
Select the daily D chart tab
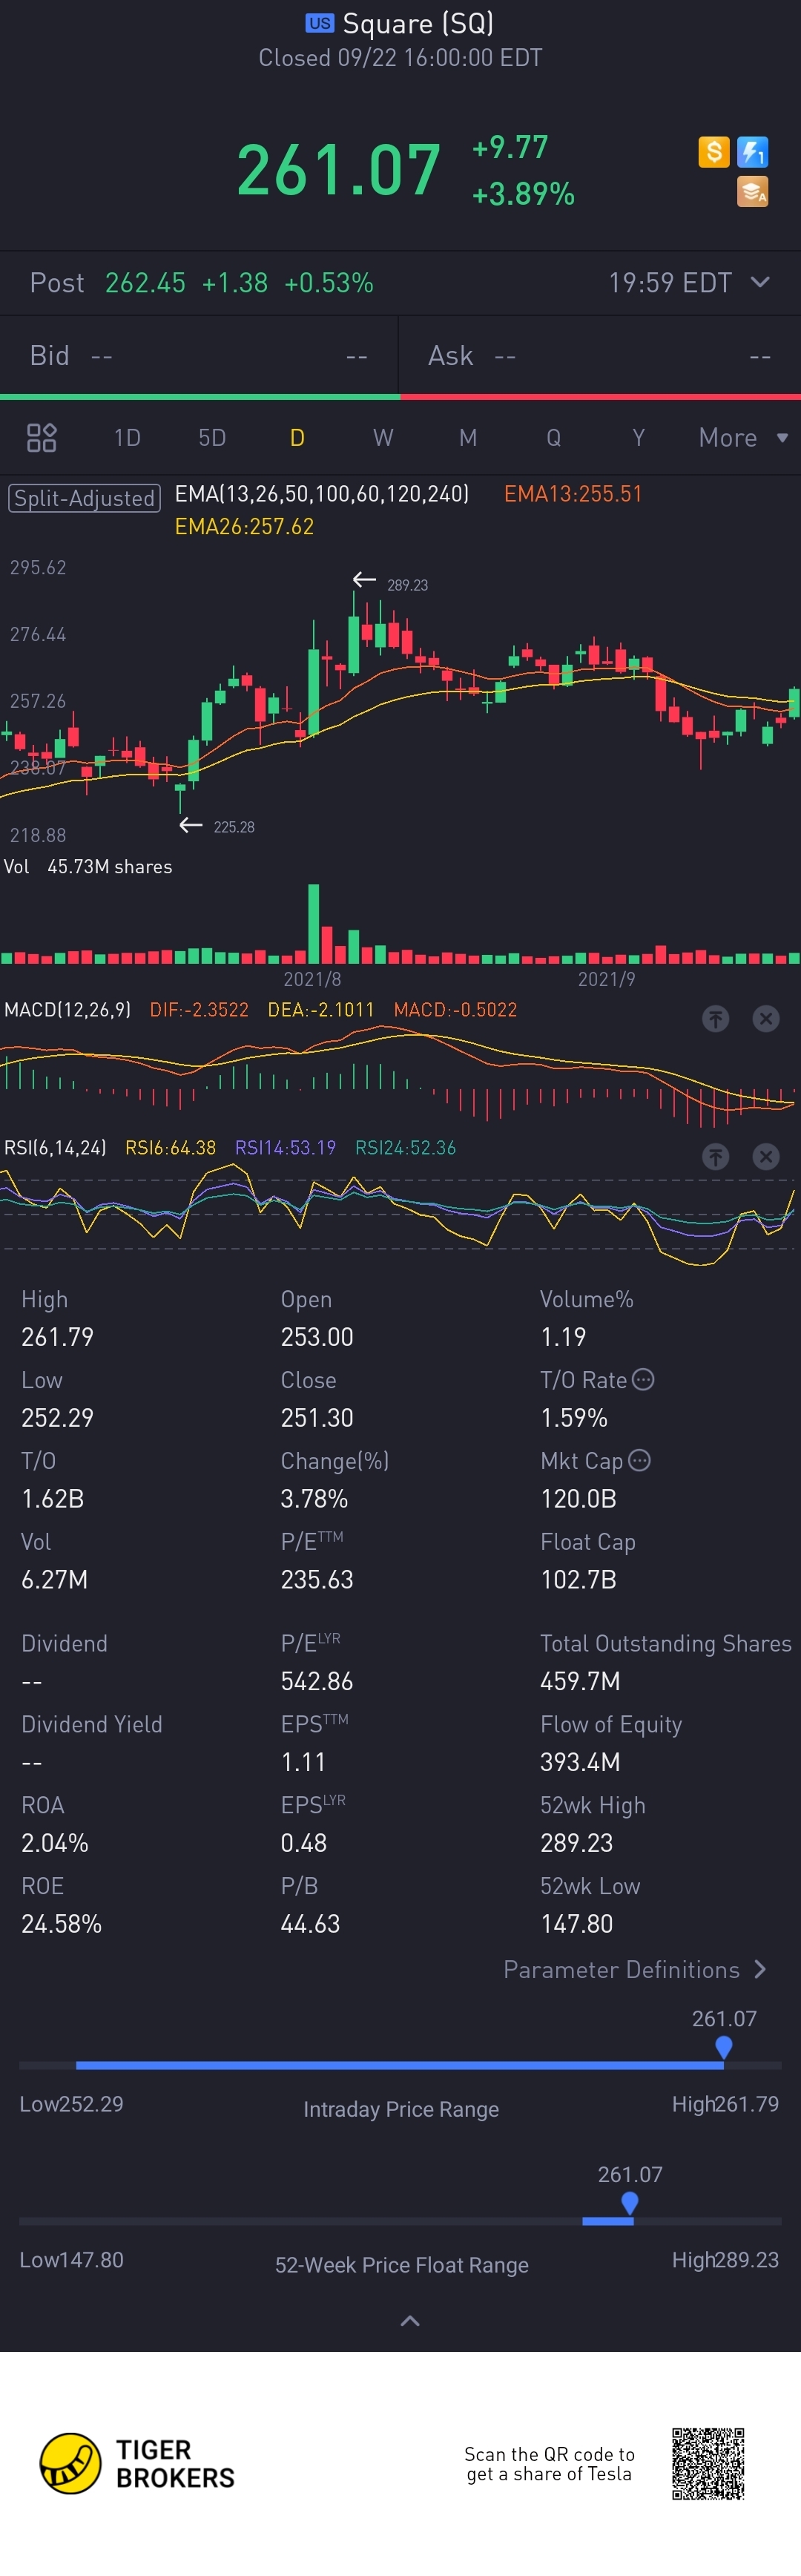click(x=297, y=438)
